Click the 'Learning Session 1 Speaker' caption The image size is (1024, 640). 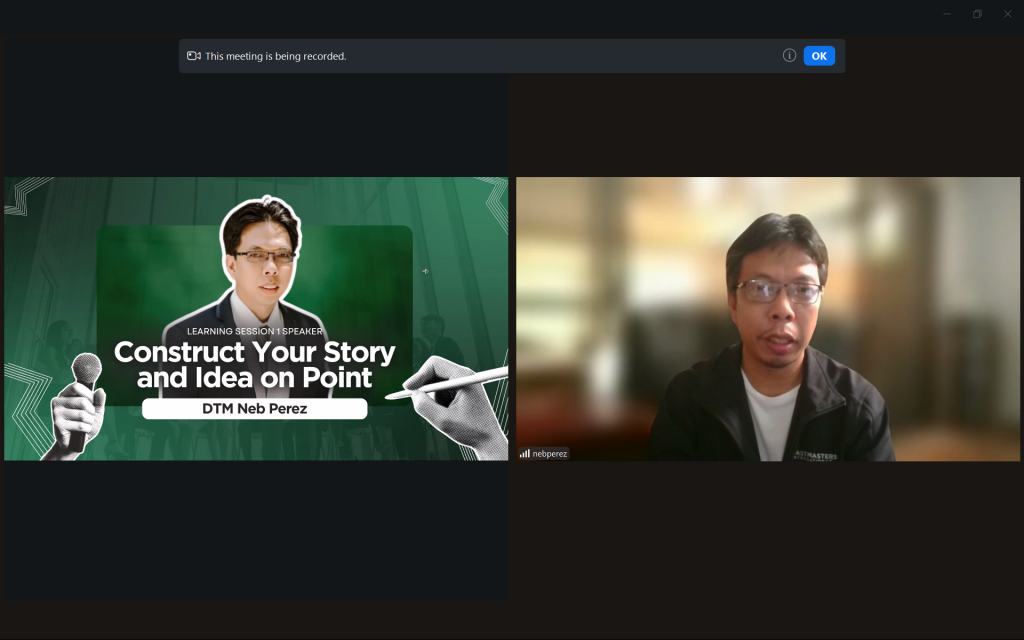pyautogui.click(x=254, y=331)
